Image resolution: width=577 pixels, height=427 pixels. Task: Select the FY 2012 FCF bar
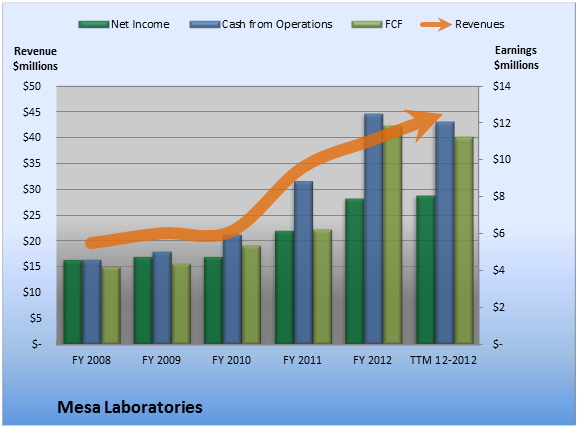click(x=393, y=235)
